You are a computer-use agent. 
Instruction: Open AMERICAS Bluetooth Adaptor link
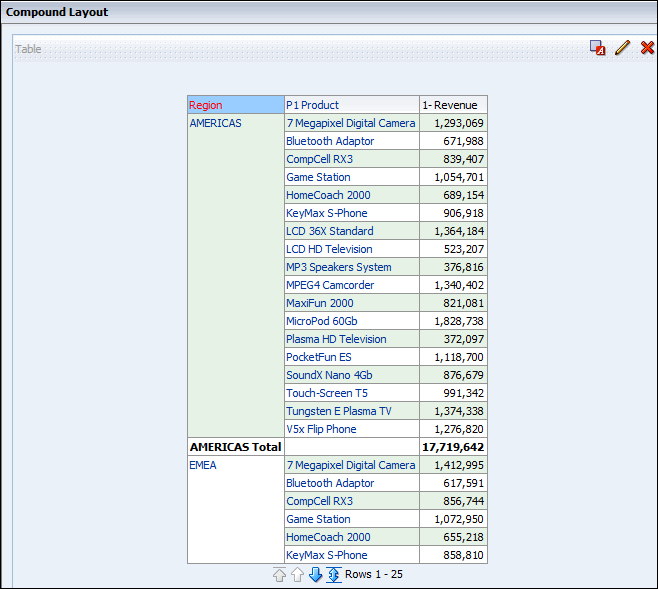(330, 141)
